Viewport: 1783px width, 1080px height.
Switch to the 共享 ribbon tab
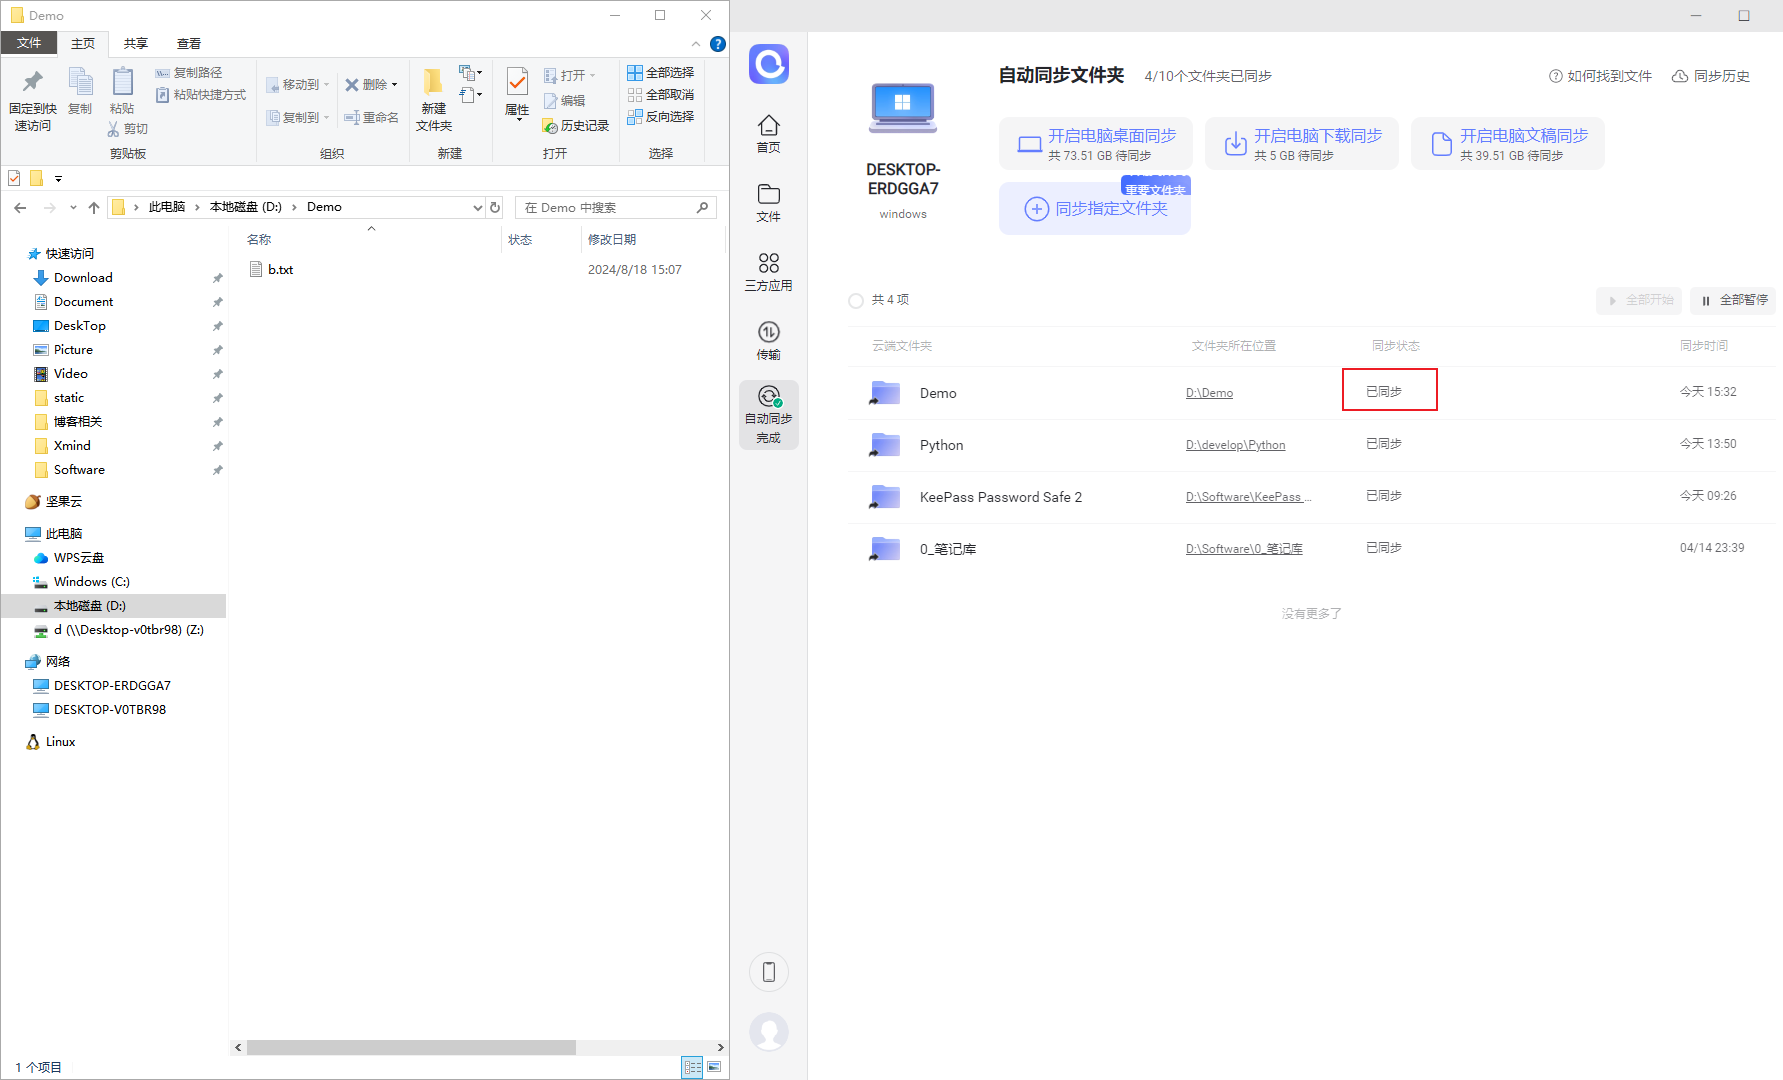click(136, 44)
